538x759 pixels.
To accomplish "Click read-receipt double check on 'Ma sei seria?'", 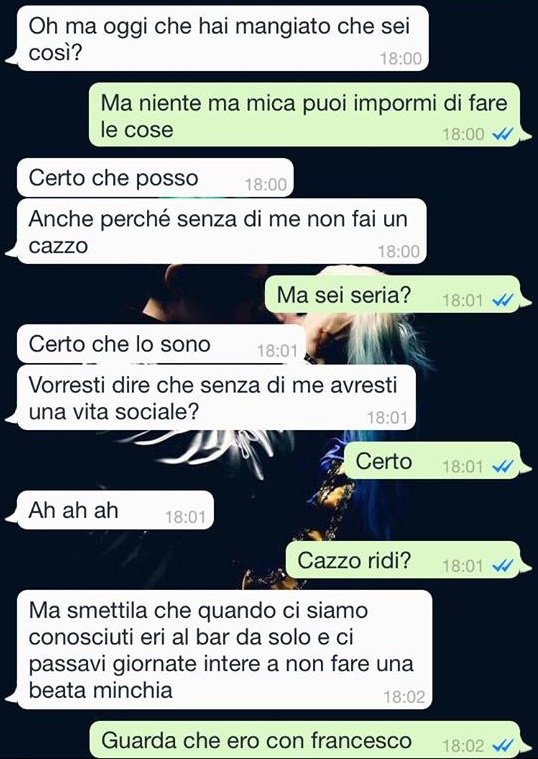I will (x=503, y=301).
